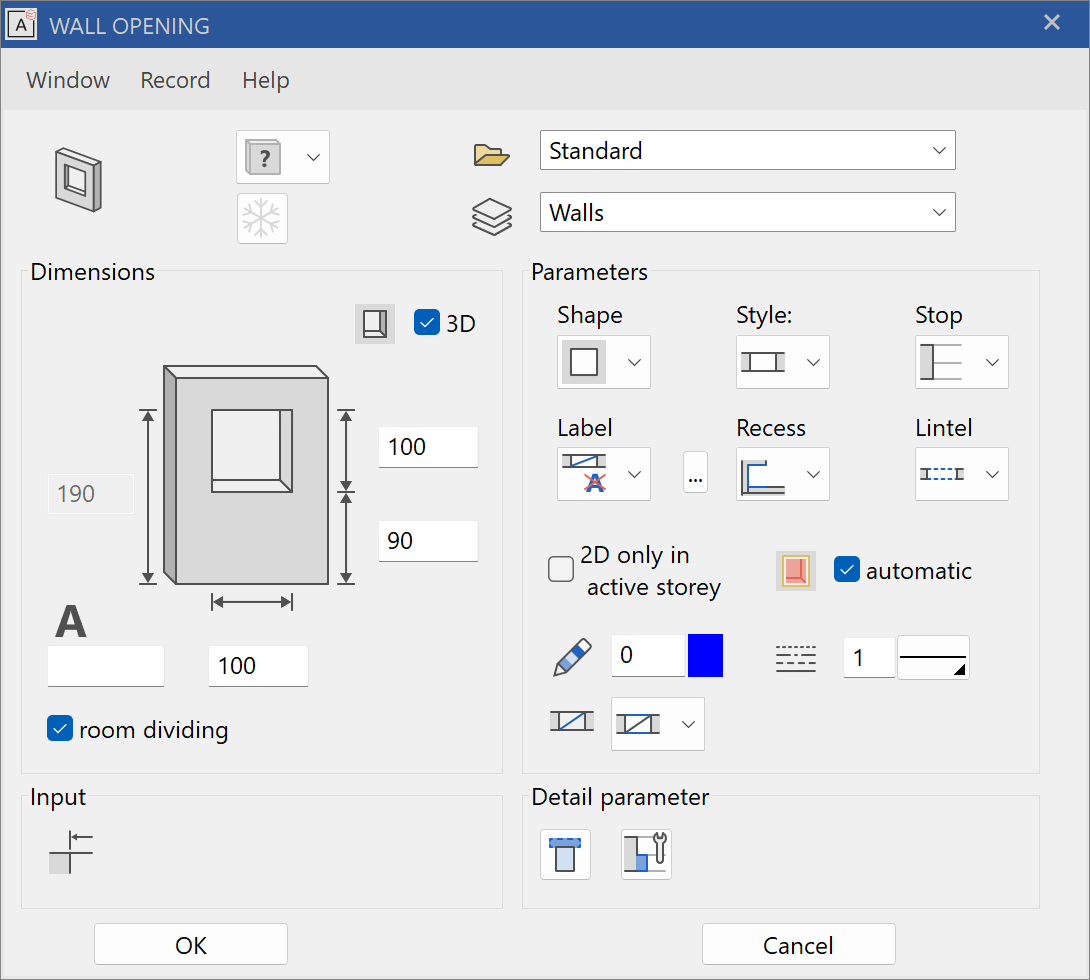Click the 2D view icon beside the 3D checkbox
This screenshot has height=980, width=1090.
[375, 324]
